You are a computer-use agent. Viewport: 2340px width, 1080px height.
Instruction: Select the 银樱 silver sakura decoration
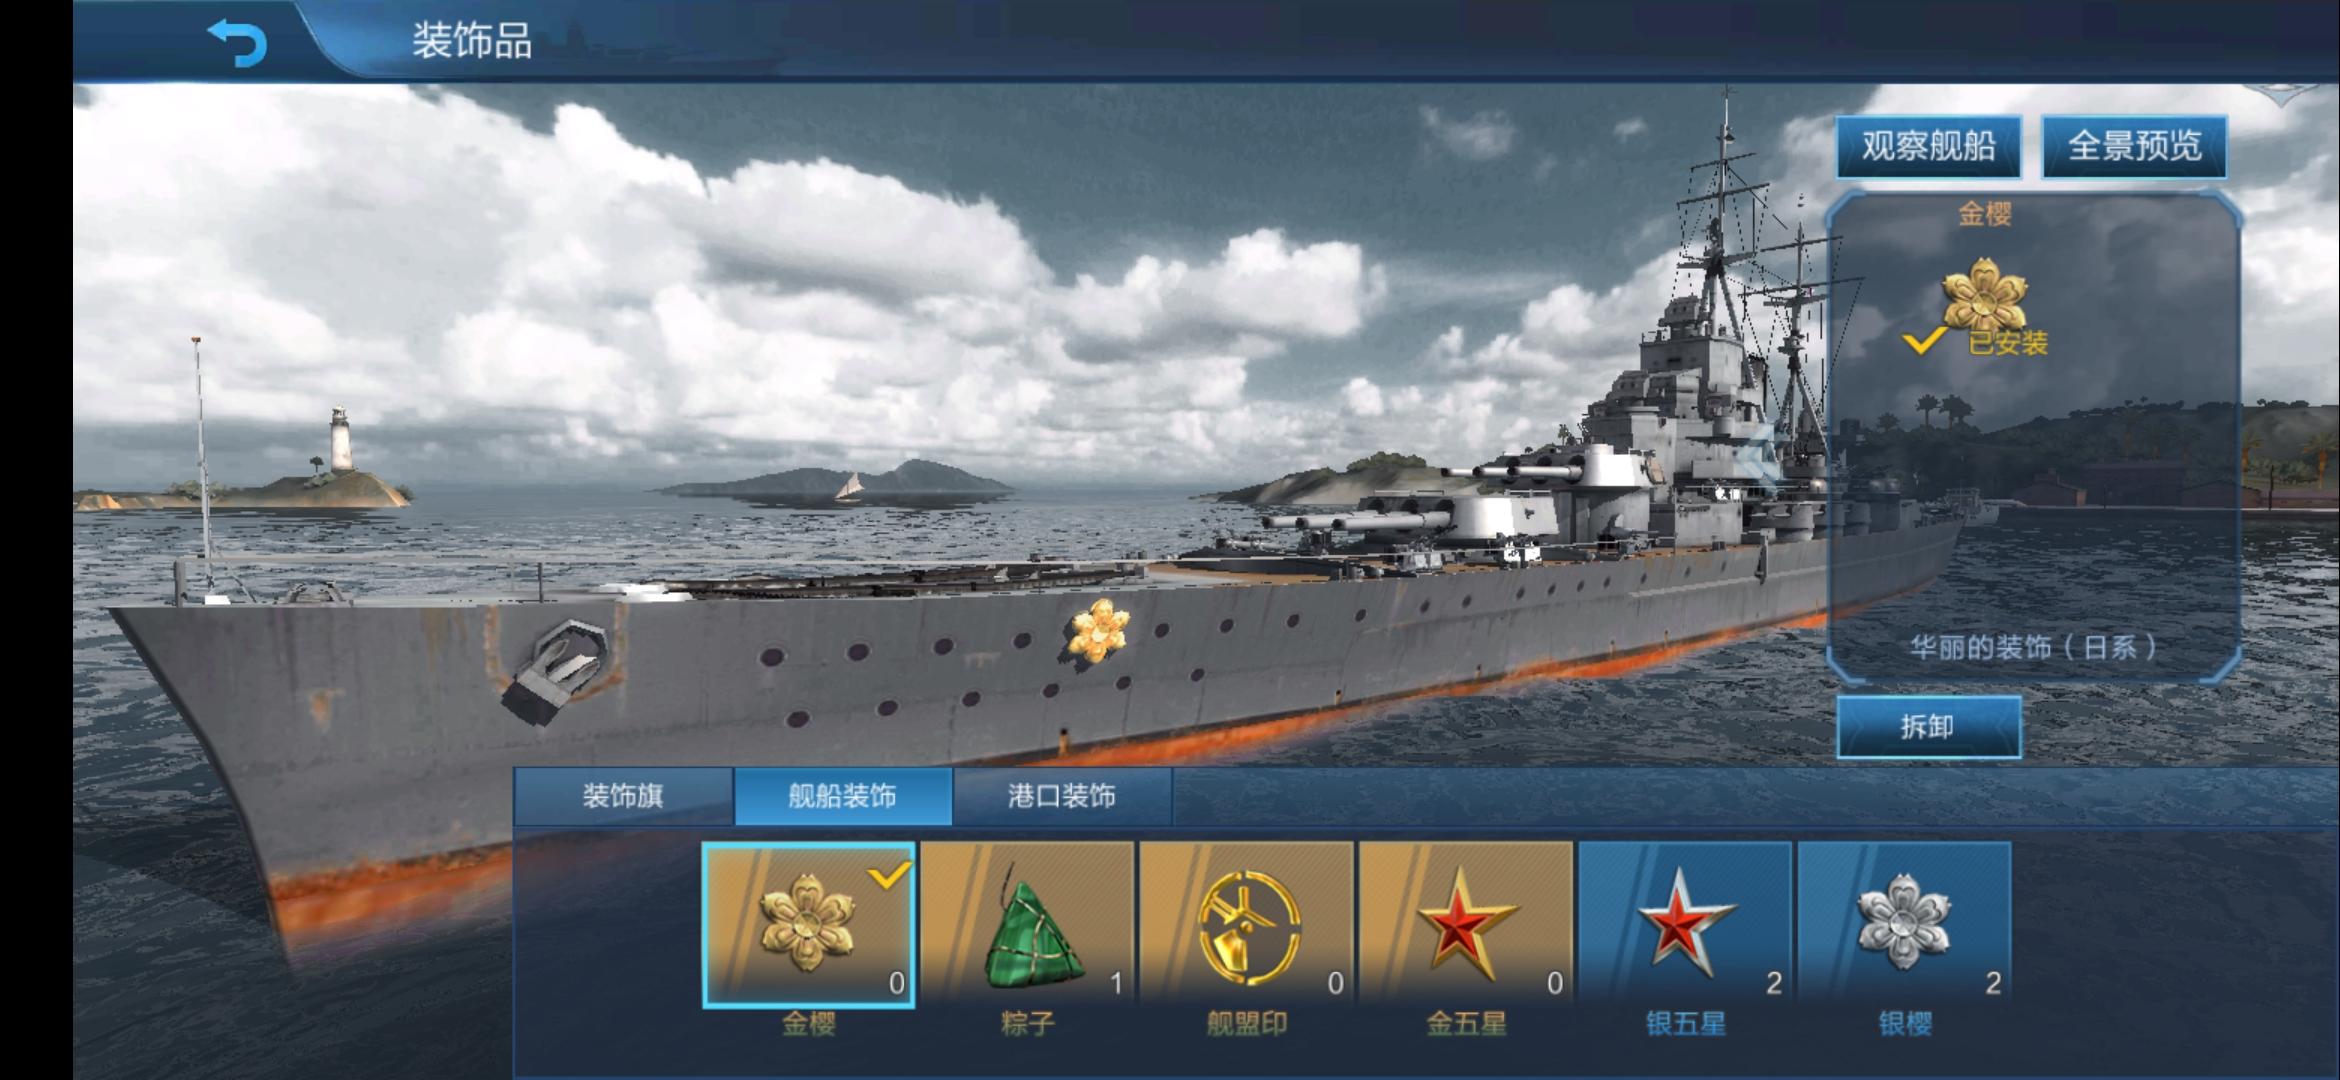click(1905, 924)
